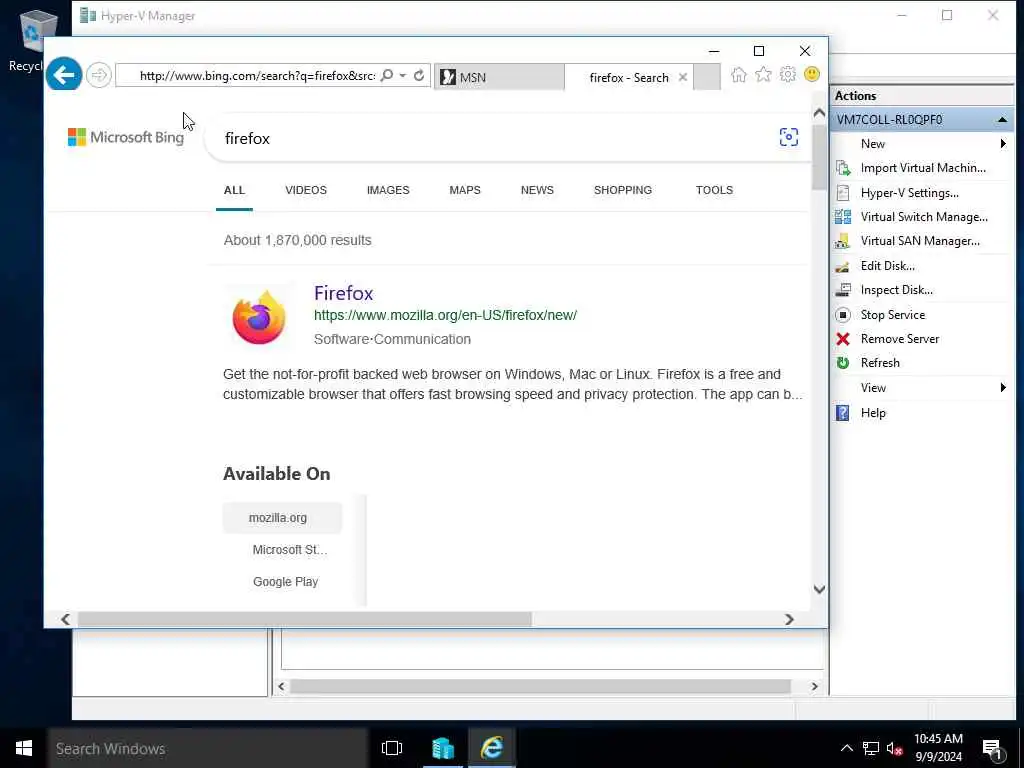This screenshot has width=1024, height=768.
Task: Open the Windows Start button
Action: [x=24, y=748]
